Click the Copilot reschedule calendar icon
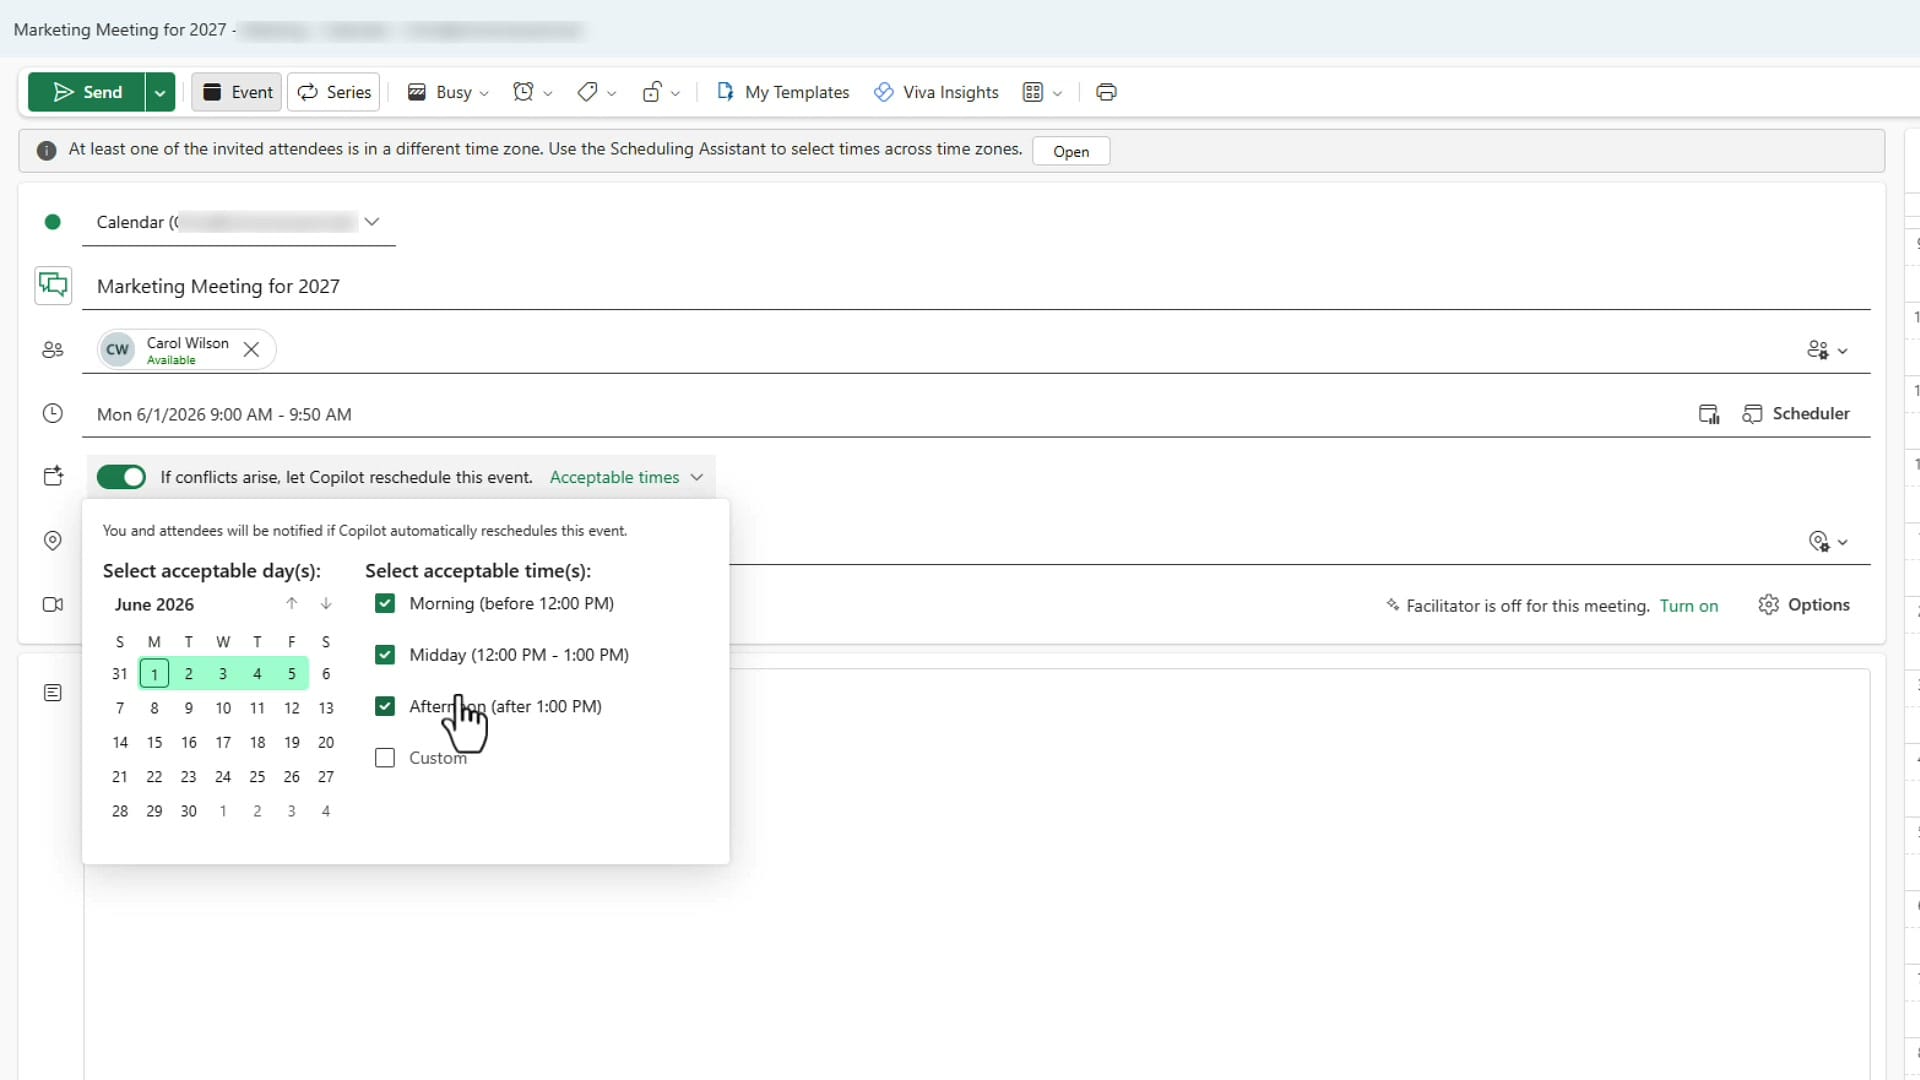 (53, 477)
